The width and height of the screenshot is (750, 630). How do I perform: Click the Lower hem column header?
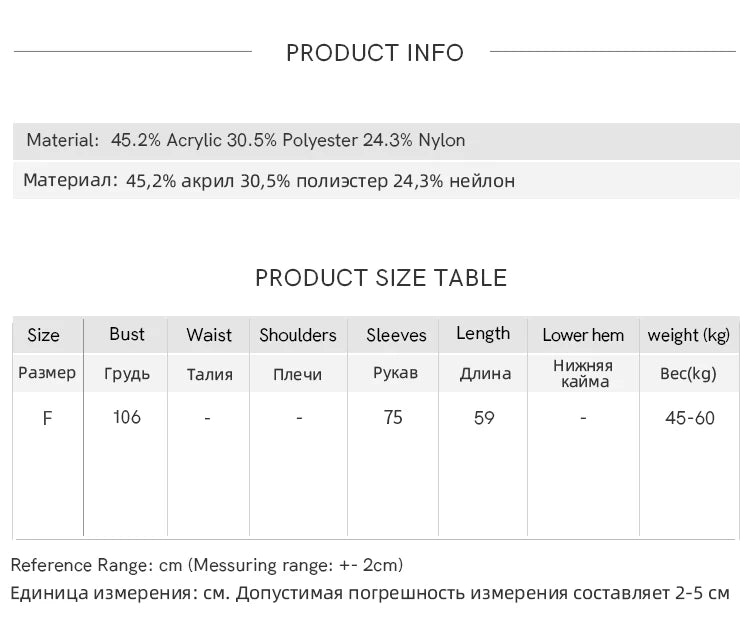[x=583, y=335]
